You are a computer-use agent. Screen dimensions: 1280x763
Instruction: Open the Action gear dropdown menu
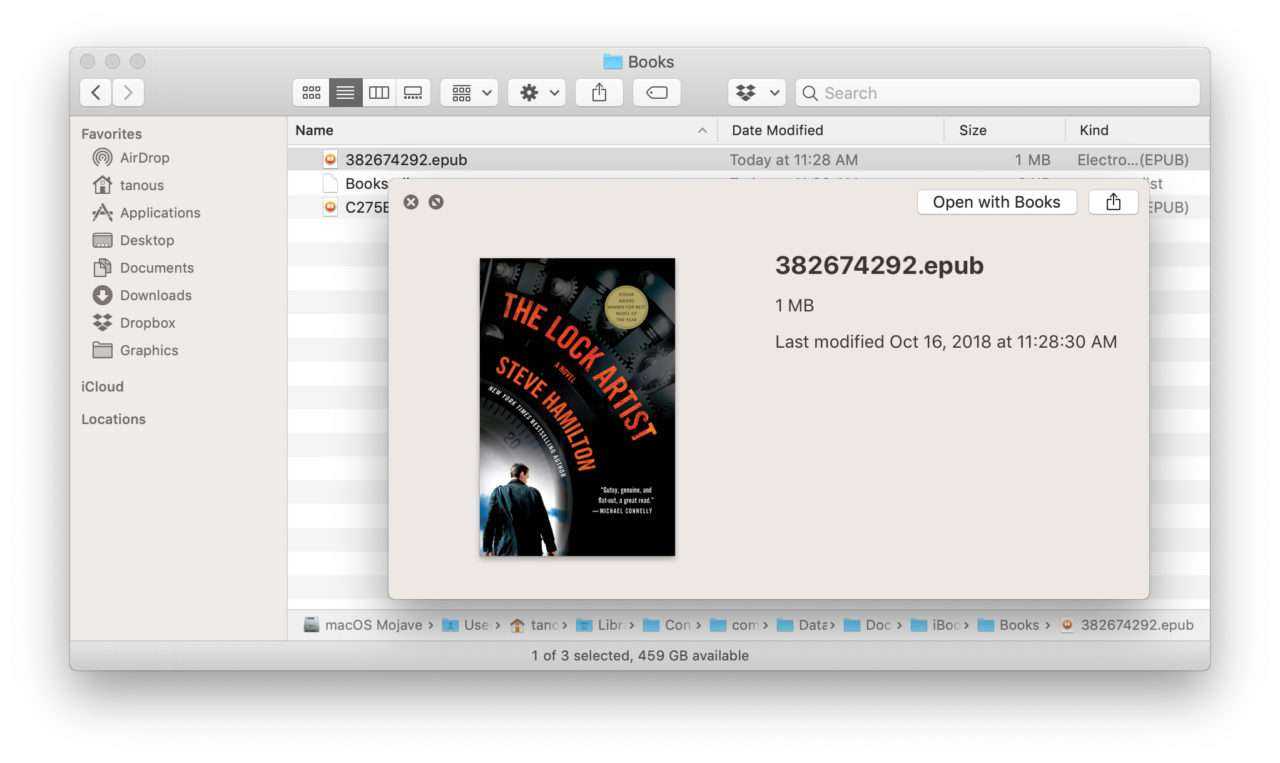point(537,93)
